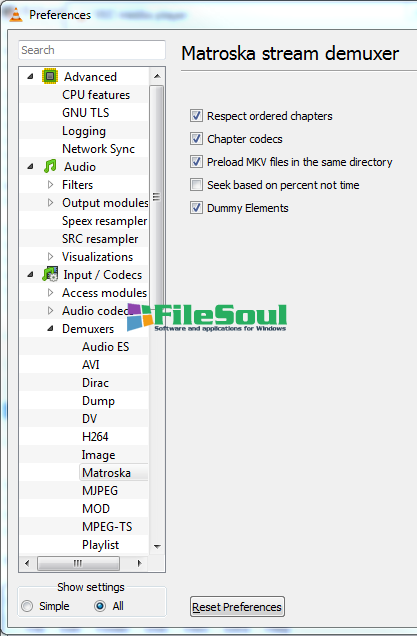Open the H264 demuxer settings
The image size is (417, 636).
pyautogui.click(x=95, y=436)
